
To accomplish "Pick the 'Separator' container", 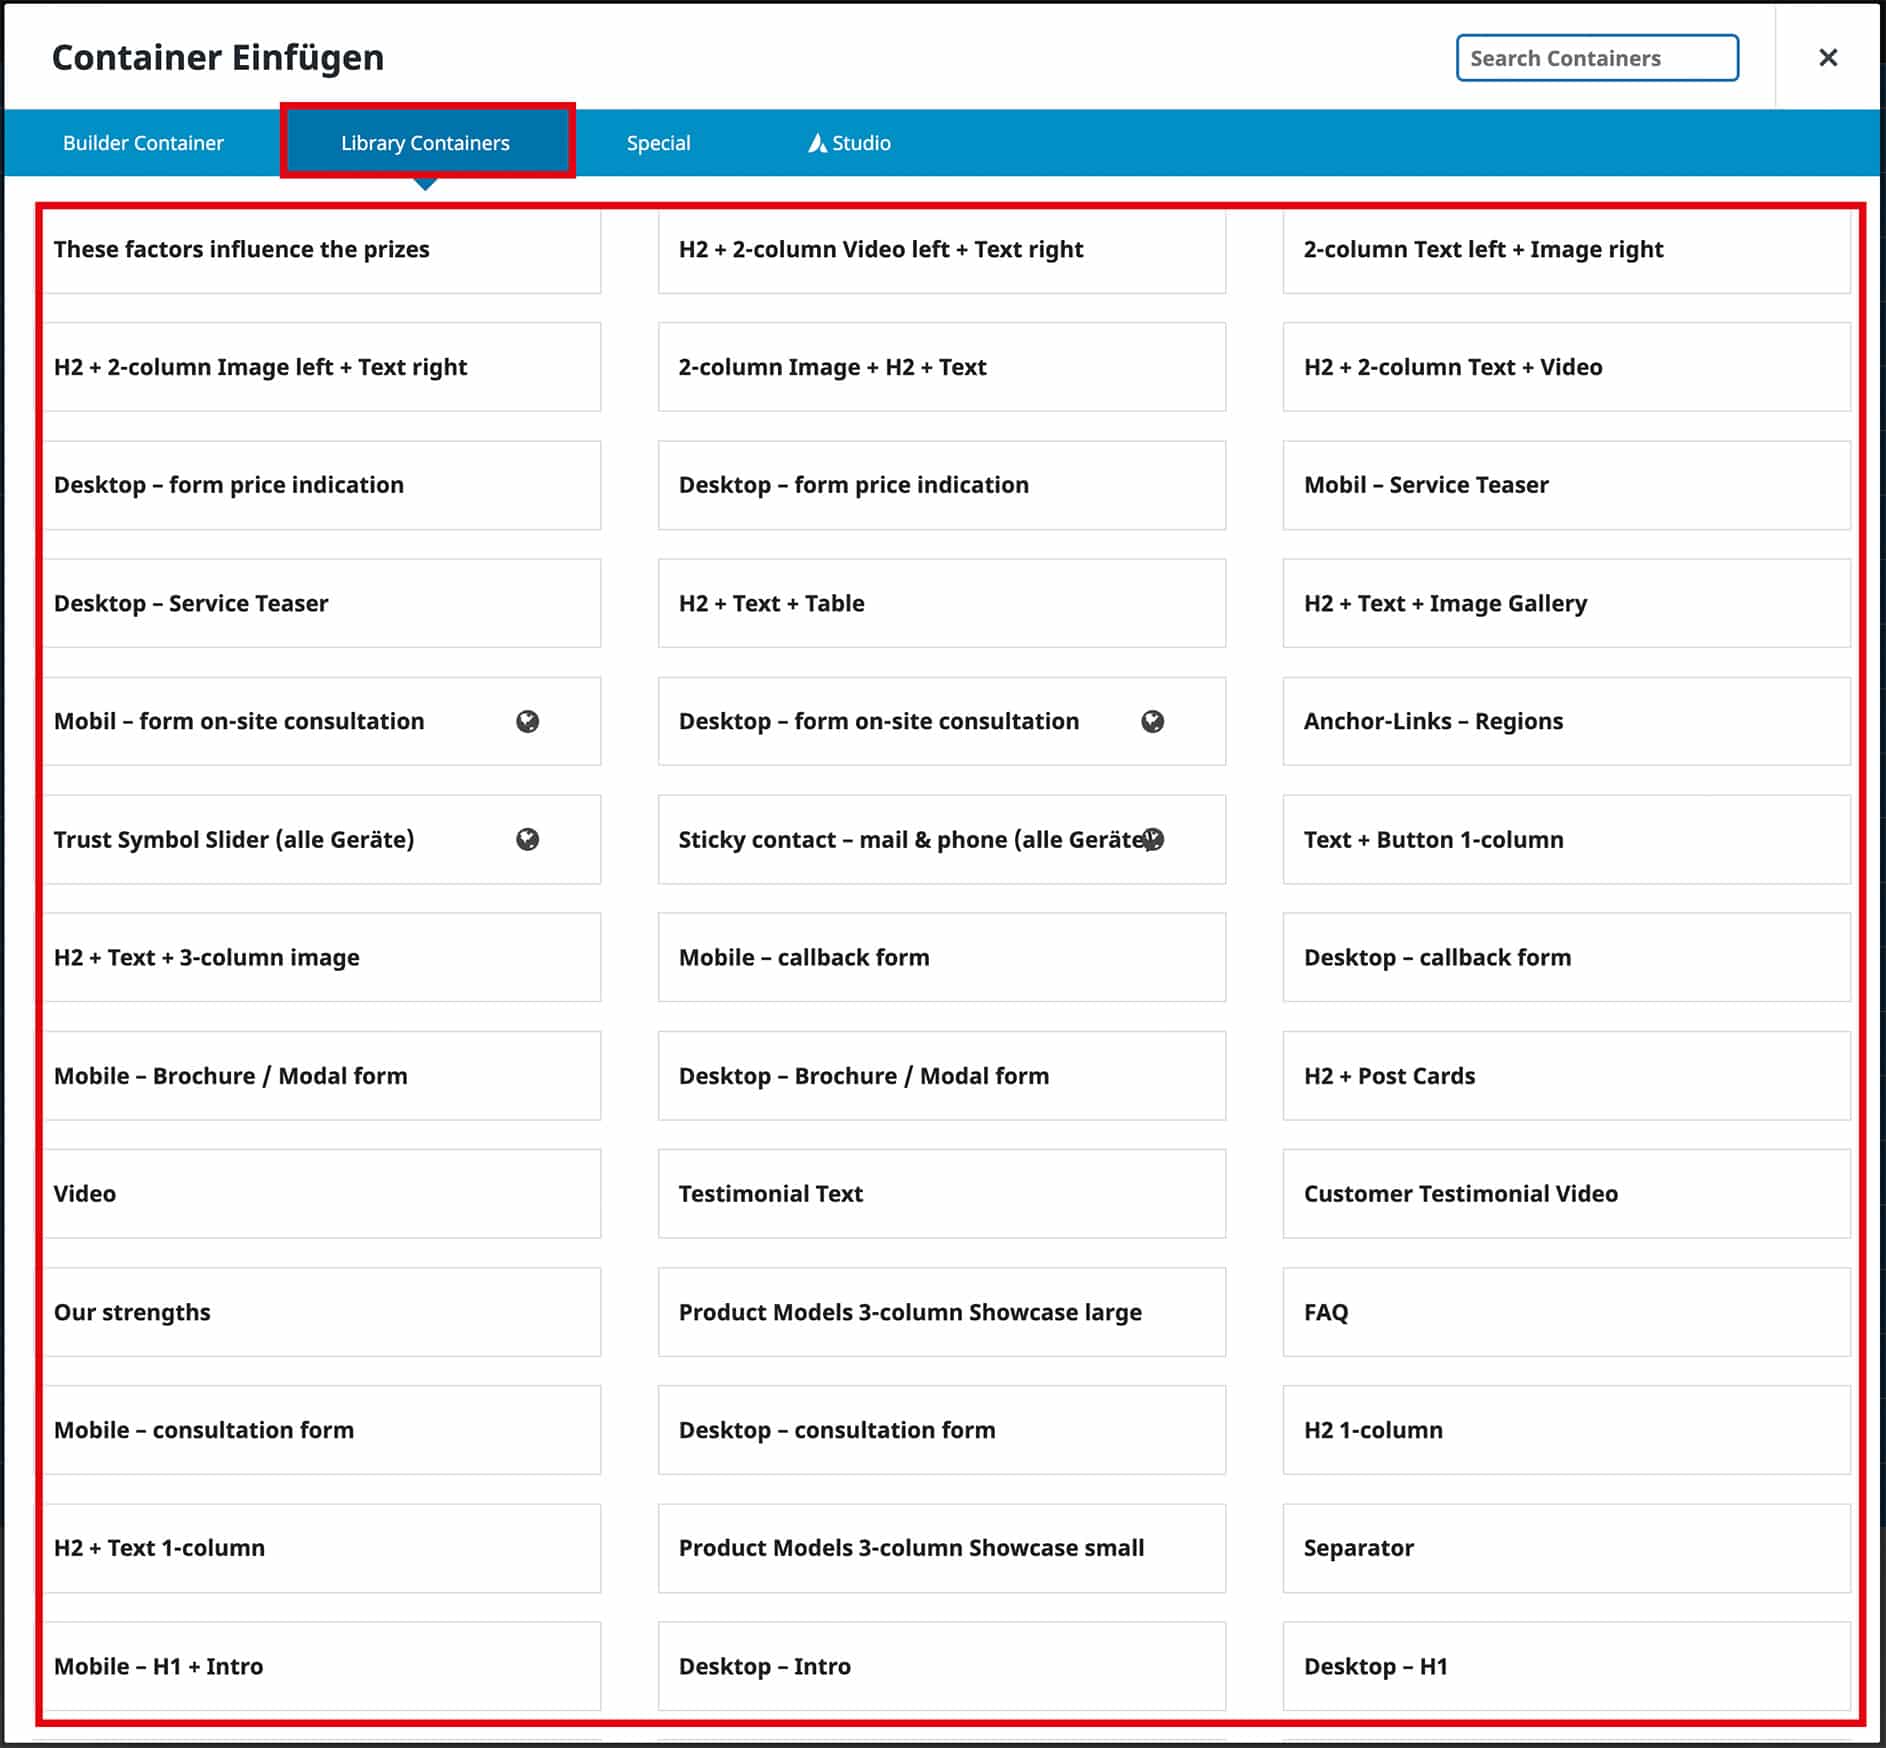I will point(1567,1548).
